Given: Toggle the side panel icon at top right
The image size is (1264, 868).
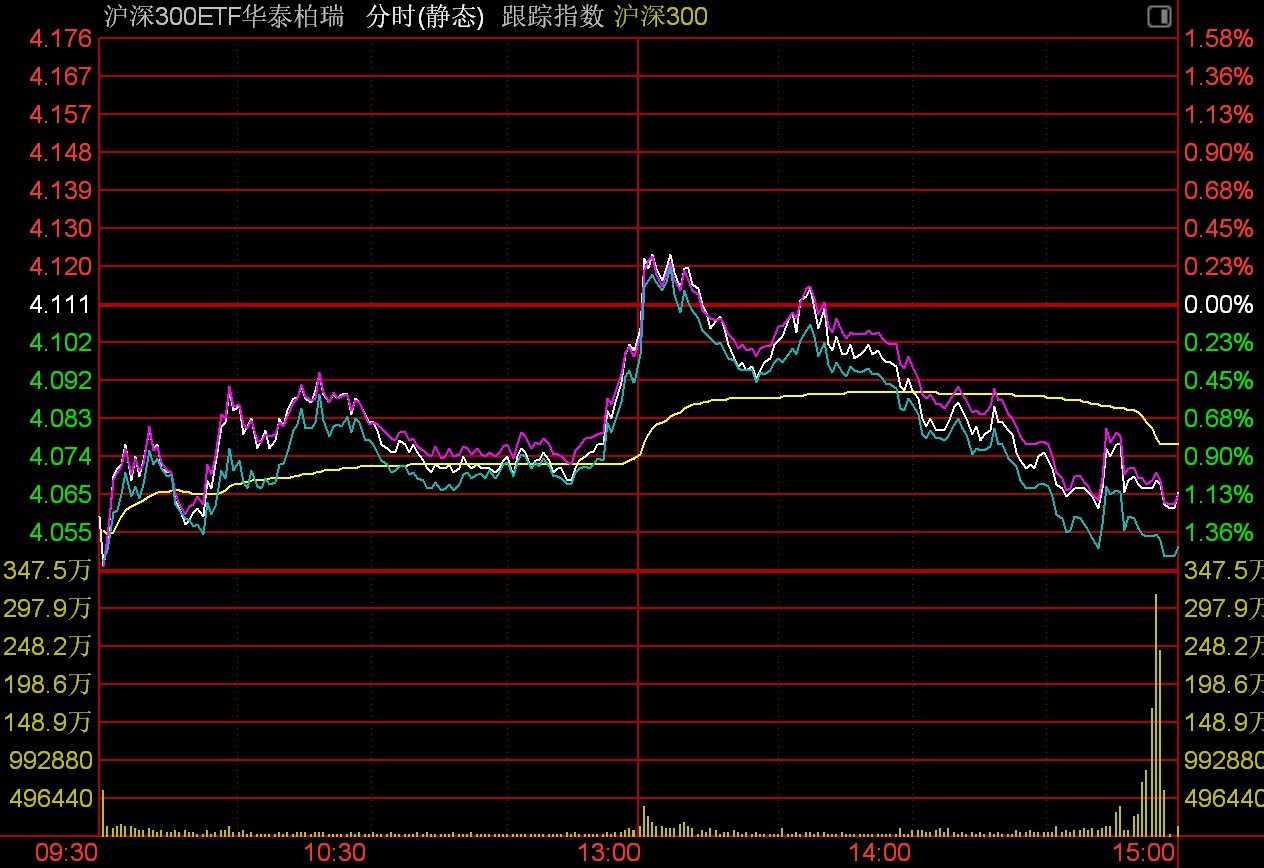Looking at the screenshot, I should pos(1159,16).
